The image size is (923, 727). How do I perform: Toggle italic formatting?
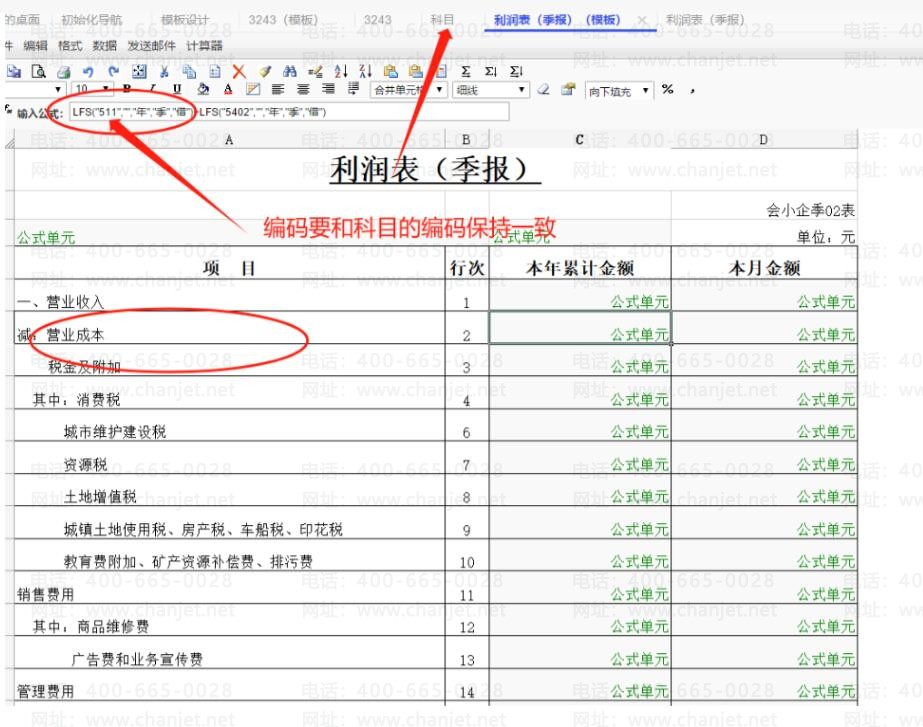coord(152,89)
